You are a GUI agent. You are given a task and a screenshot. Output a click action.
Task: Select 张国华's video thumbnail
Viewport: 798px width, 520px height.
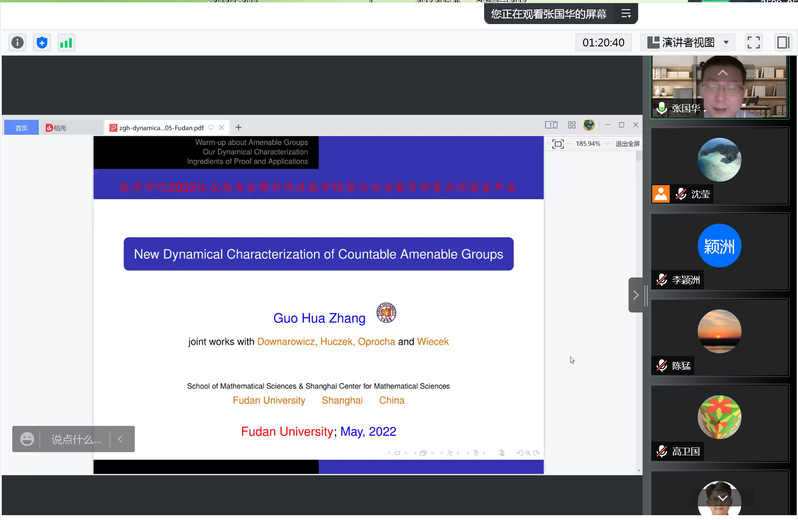click(x=718, y=86)
